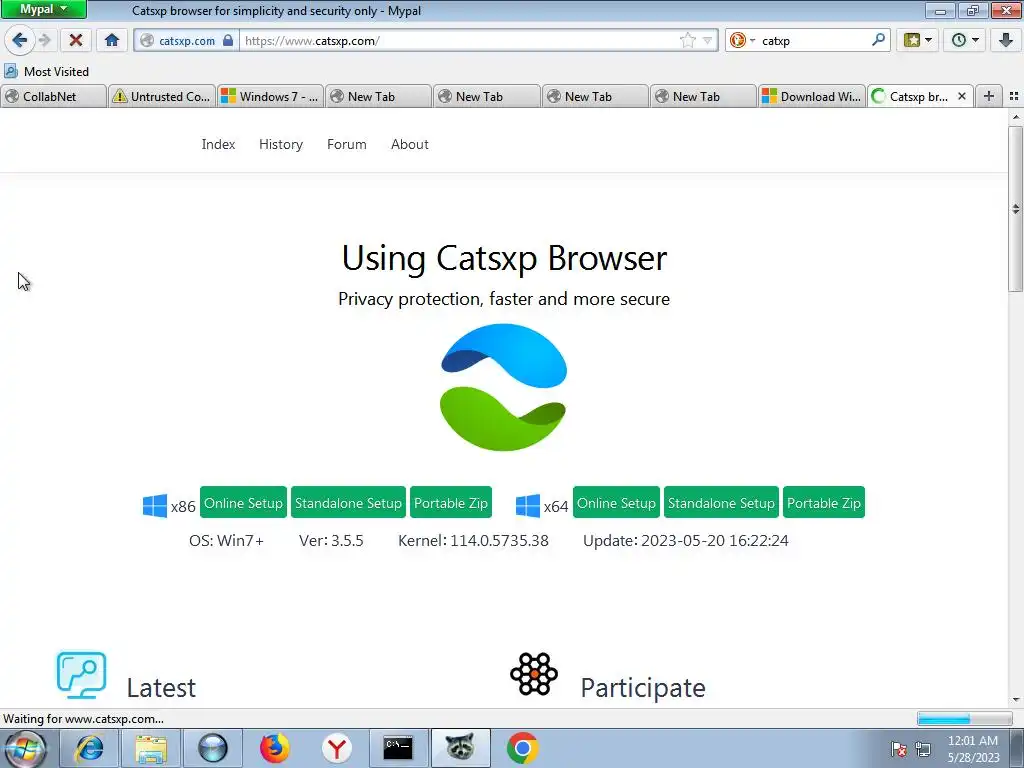Image resolution: width=1024 pixels, height=768 pixels.
Task: Open the URL history dropdown arrow
Action: [707, 40]
